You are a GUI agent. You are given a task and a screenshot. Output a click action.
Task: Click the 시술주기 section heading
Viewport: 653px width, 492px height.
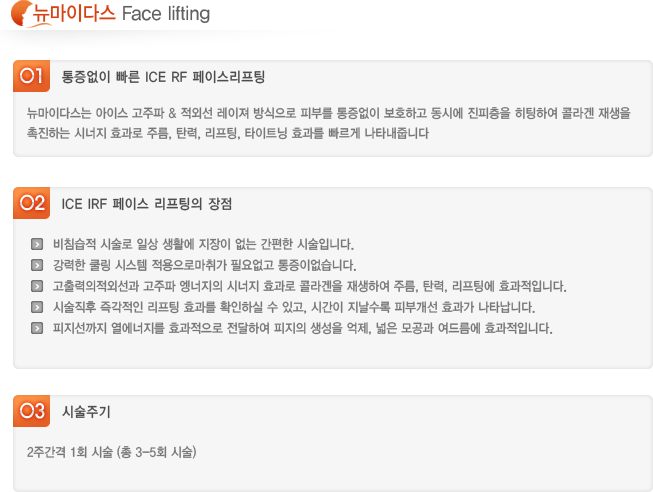click(x=86, y=412)
